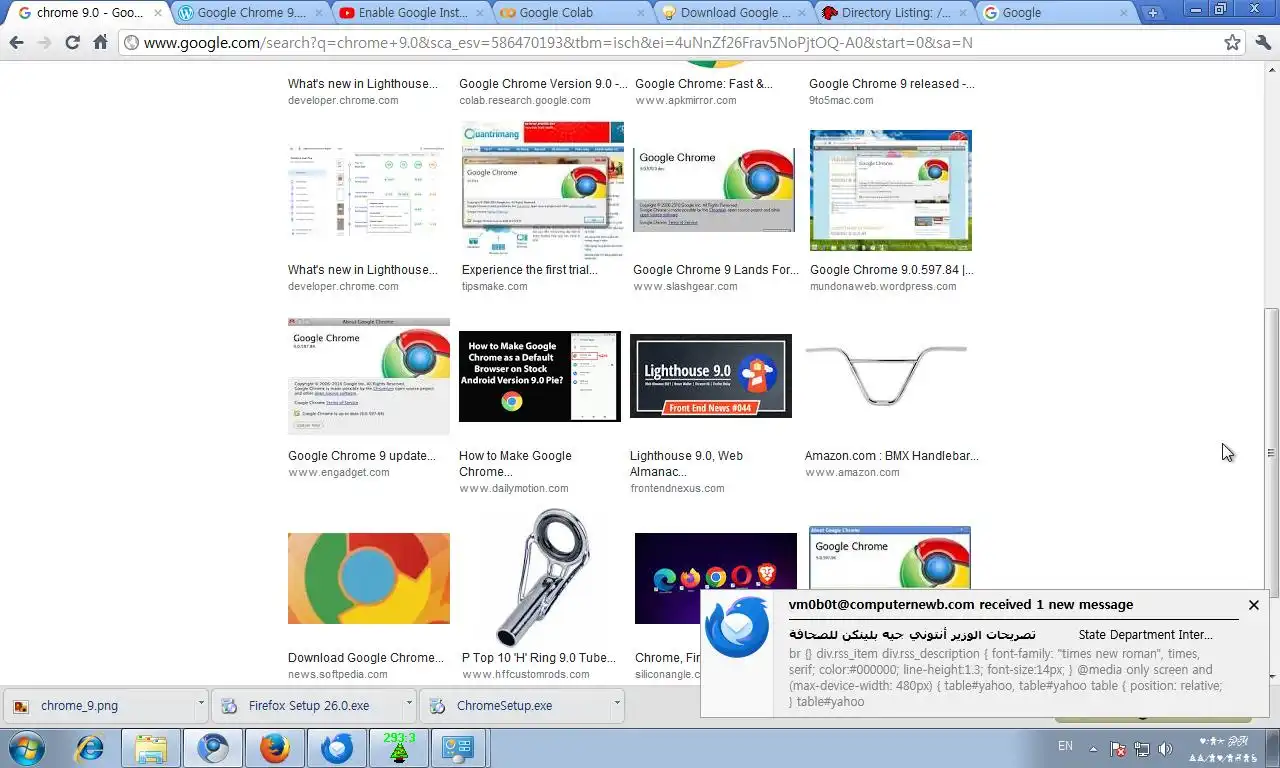The height and width of the screenshot is (768, 1280).
Task: Click Google Chrome 9 update... title
Action: [362, 456]
